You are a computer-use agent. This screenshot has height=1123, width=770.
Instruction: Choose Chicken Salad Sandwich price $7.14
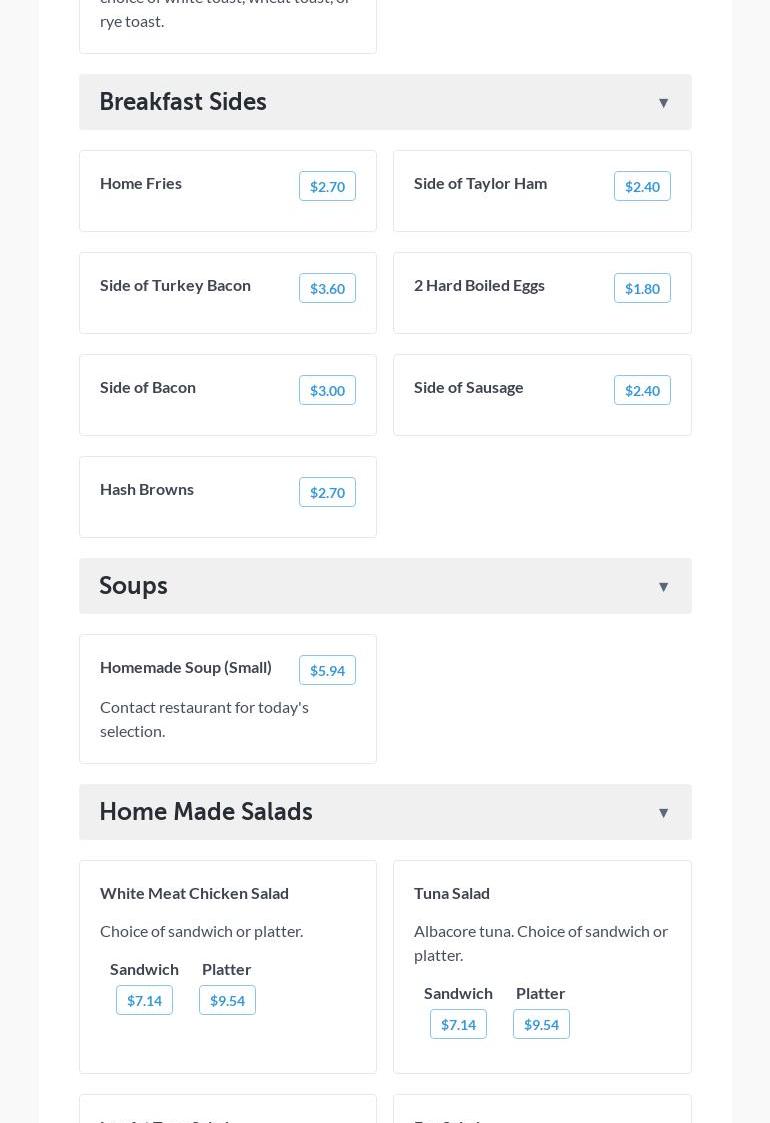pyautogui.click(x=144, y=1000)
